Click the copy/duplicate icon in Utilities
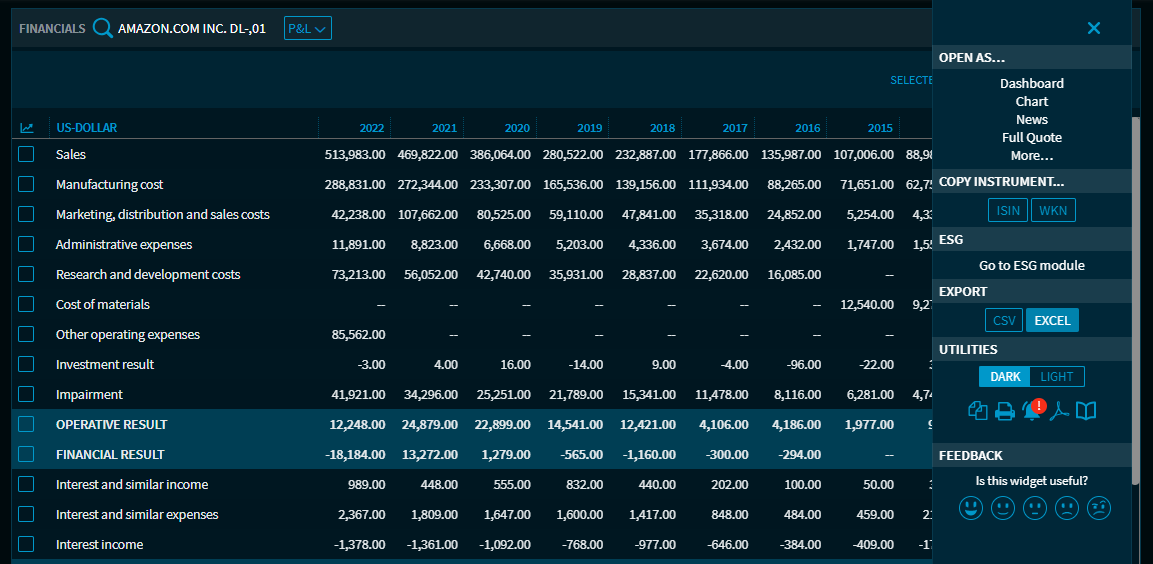This screenshot has width=1153, height=564. pos(977,410)
